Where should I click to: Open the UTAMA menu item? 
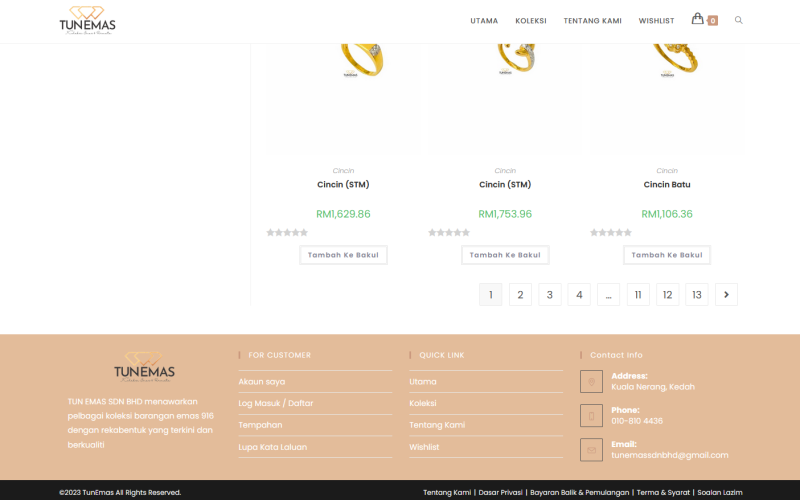click(x=484, y=21)
